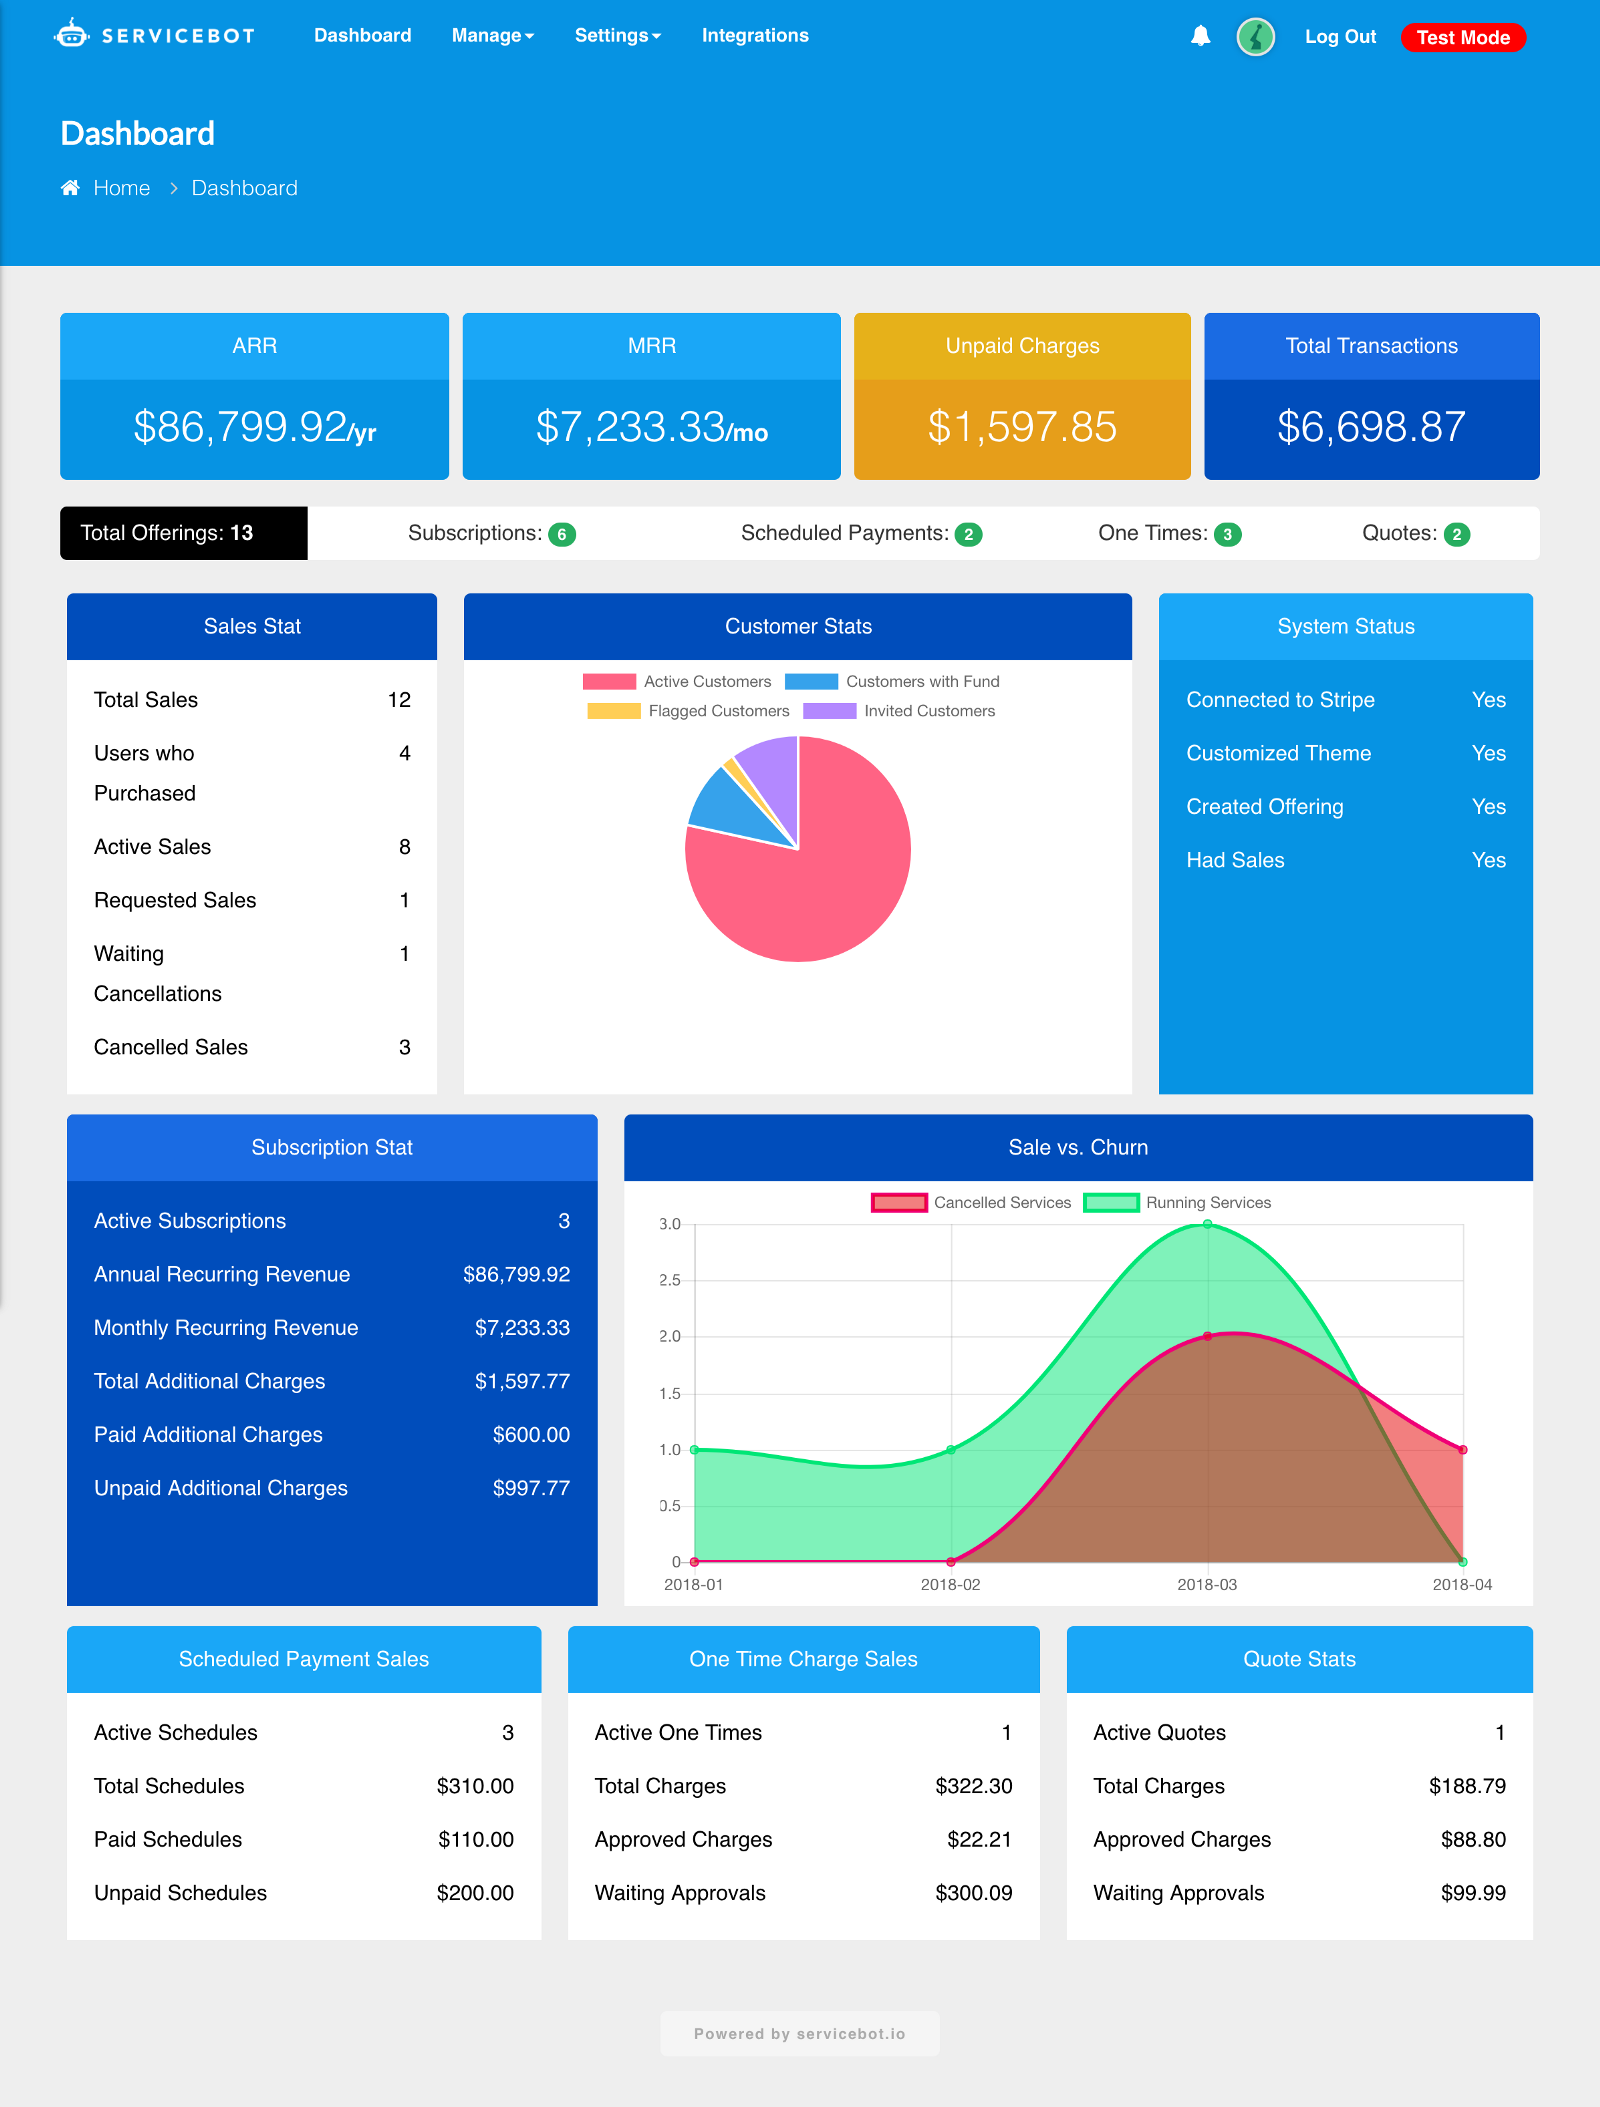Click the Test Mode badge
This screenshot has width=1600, height=2107.
coord(1463,37)
